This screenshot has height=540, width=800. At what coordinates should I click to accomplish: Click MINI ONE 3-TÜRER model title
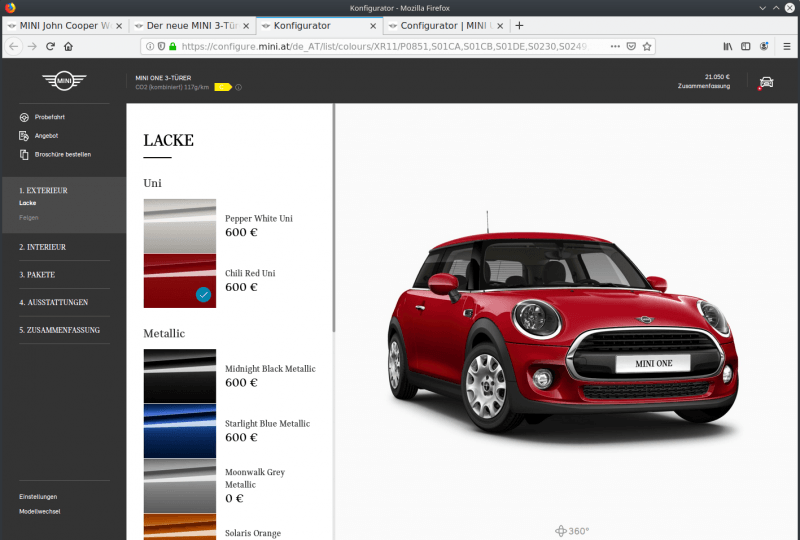(163, 78)
